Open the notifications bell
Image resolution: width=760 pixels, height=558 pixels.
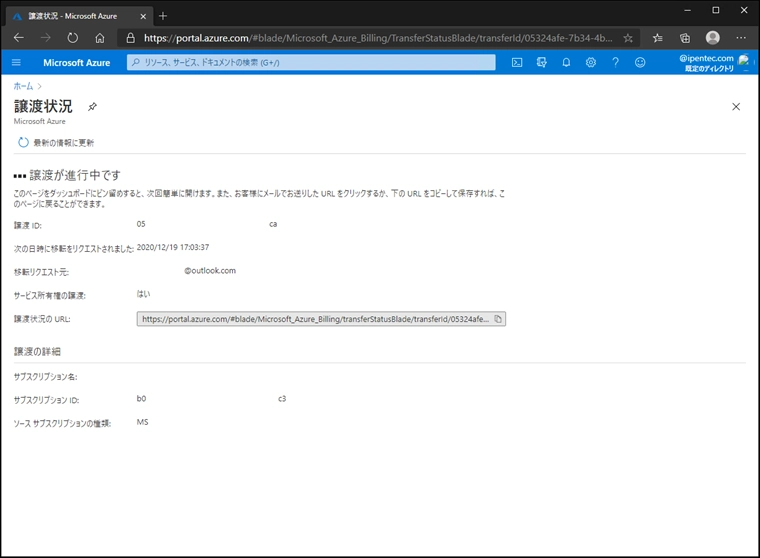566,63
